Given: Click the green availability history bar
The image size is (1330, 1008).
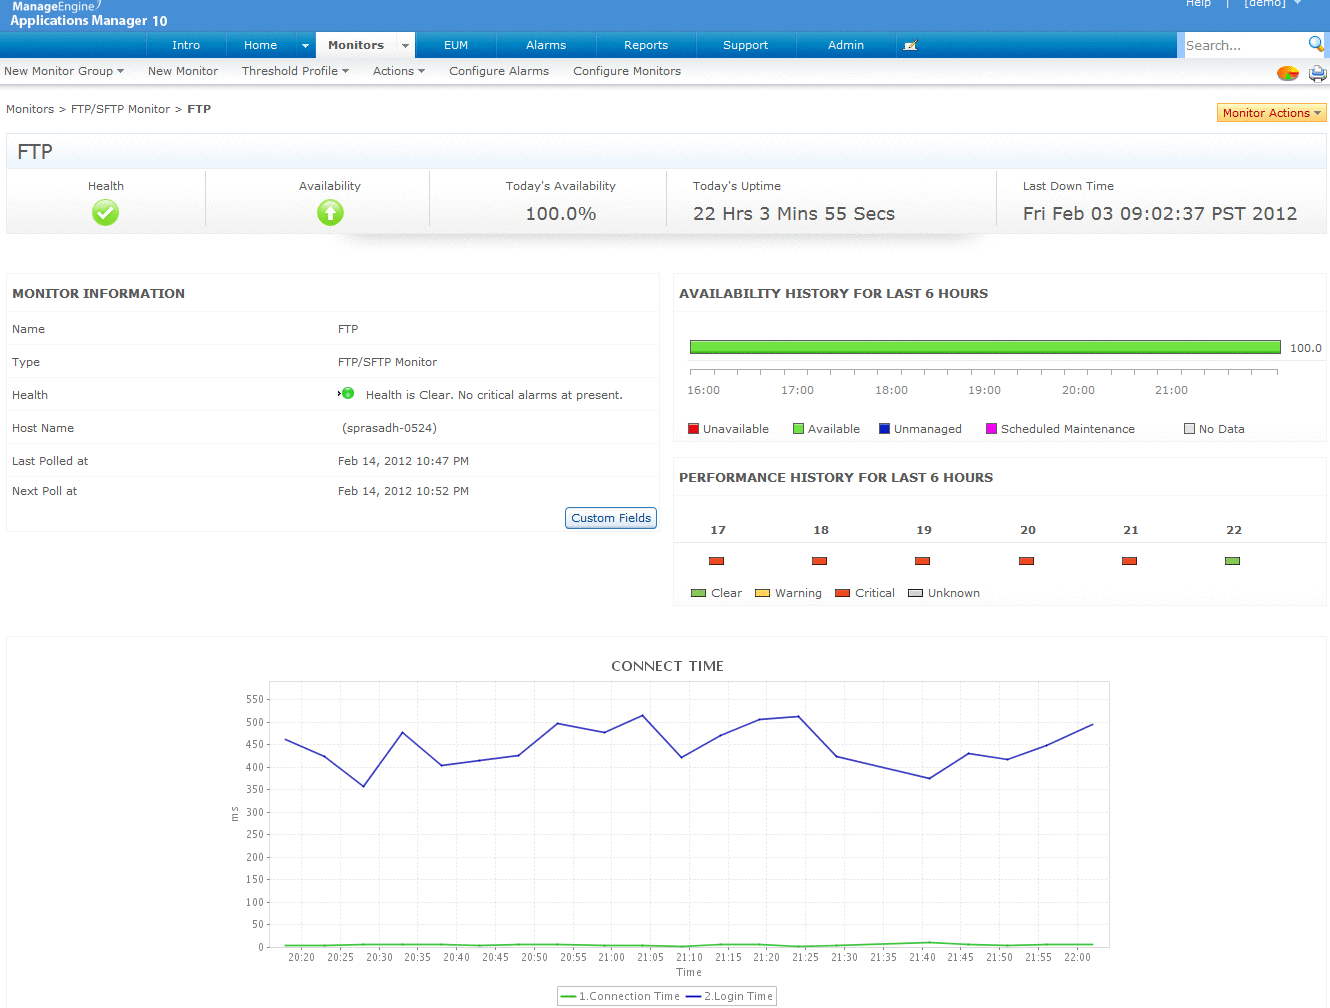Looking at the screenshot, I should (984, 347).
